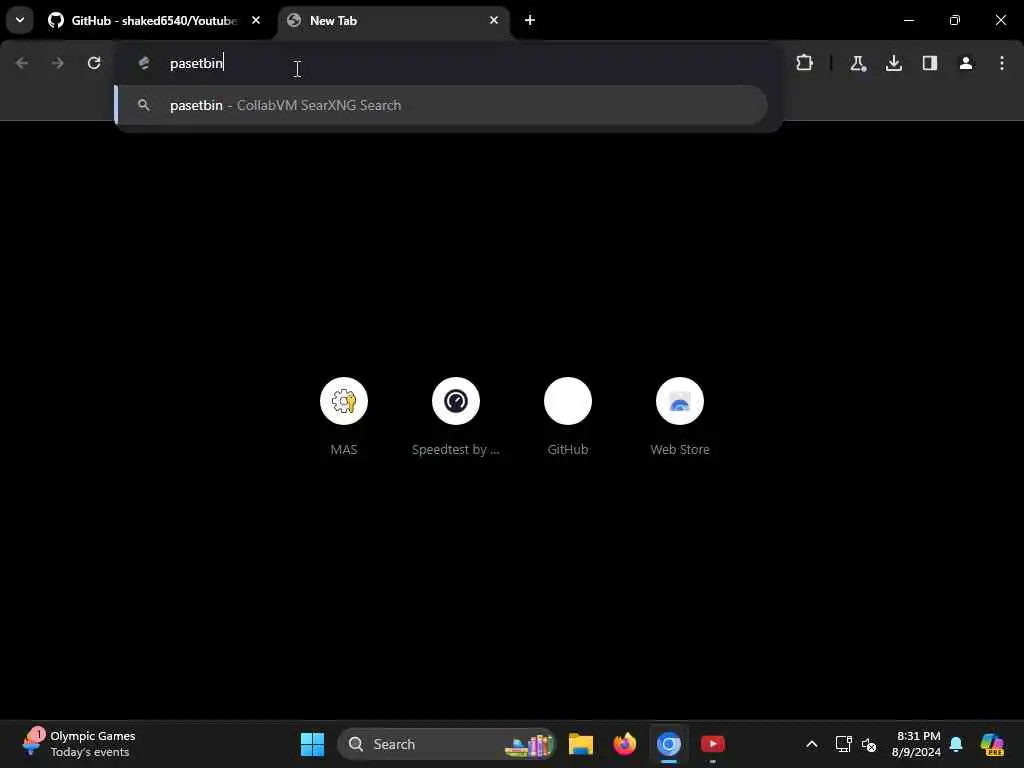Show hidden system tray icons
The width and height of the screenshot is (1024, 768).
(x=812, y=744)
